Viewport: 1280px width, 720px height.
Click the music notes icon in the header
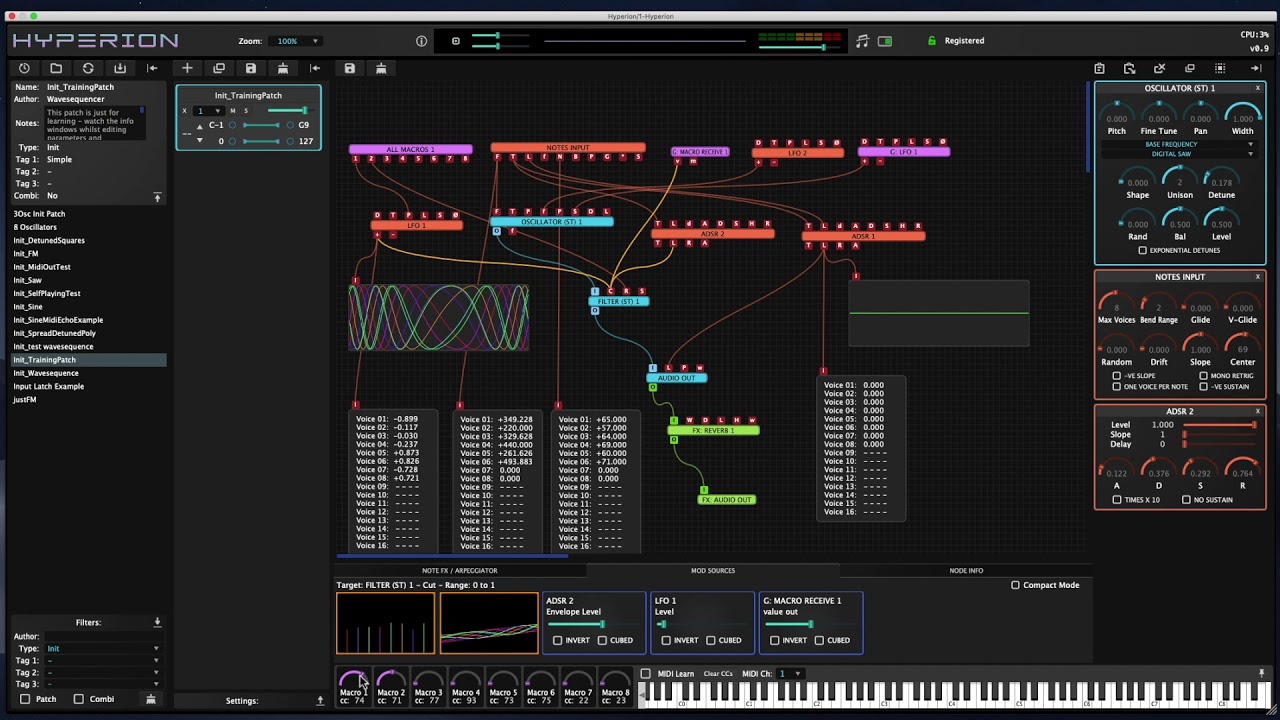click(862, 41)
